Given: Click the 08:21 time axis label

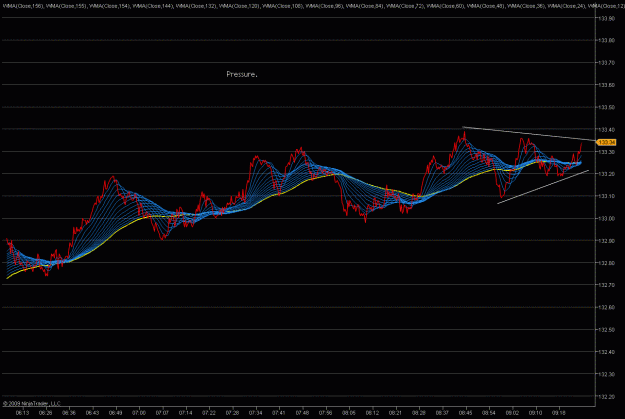Looking at the screenshot, I should [x=395, y=413].
